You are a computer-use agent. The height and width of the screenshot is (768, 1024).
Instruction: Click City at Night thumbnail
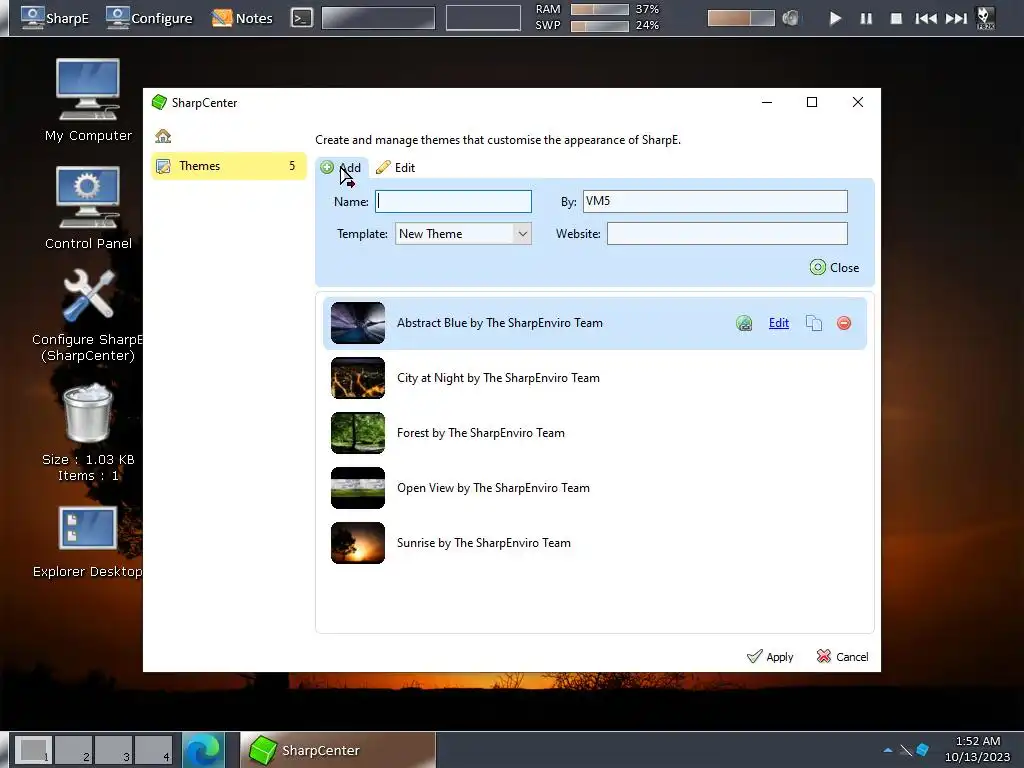pyautogui.click(x=358, y=378)
